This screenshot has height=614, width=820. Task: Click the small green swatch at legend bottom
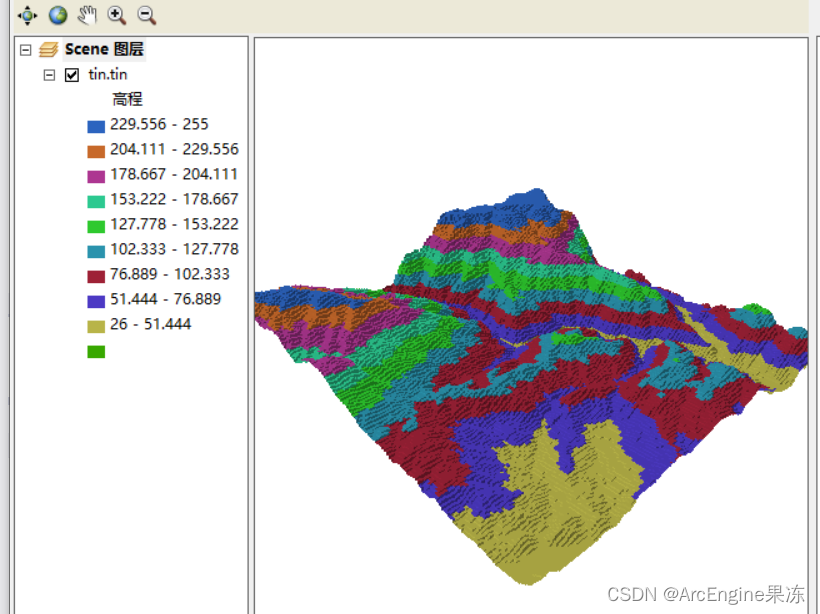coord(95,350)
